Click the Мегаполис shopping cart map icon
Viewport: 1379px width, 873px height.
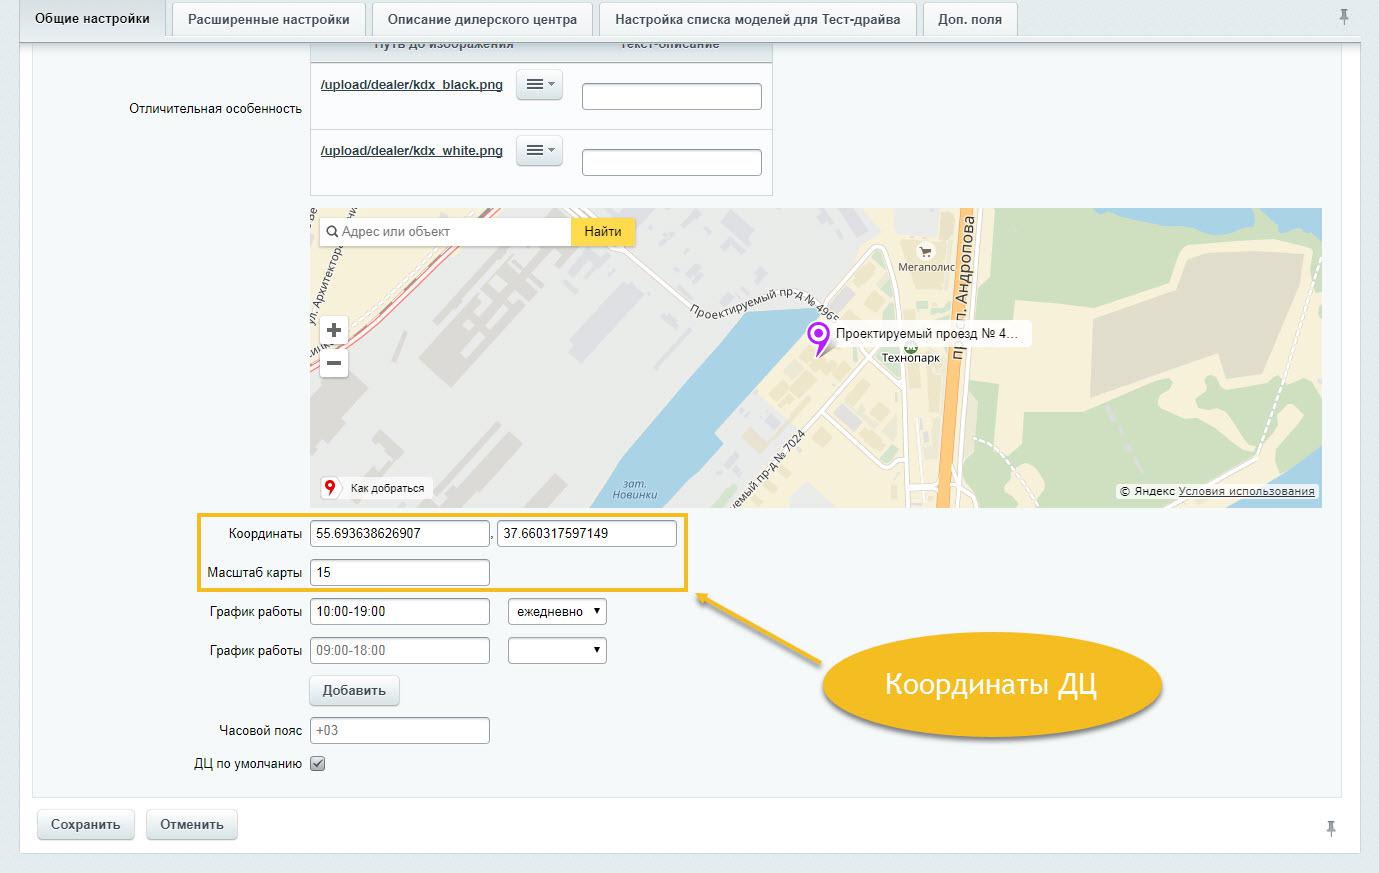click(x=925, y=252)
